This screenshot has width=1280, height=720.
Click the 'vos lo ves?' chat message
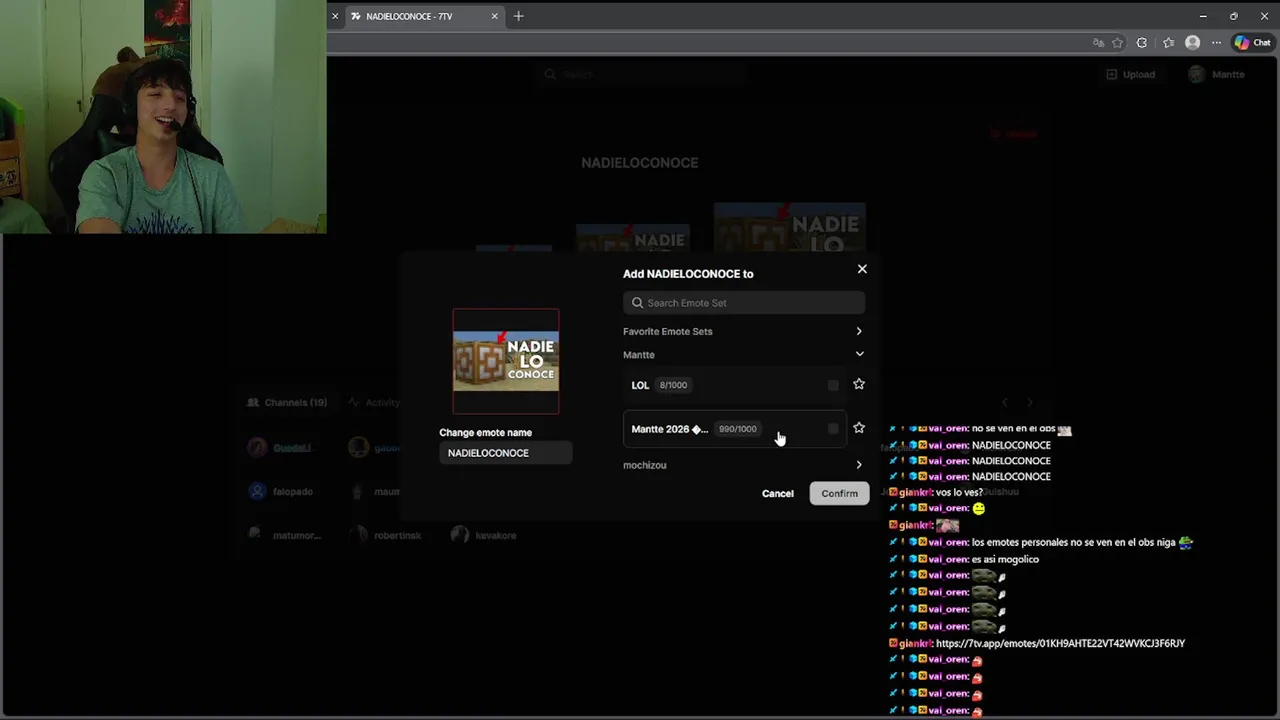[x=959, y=492]
